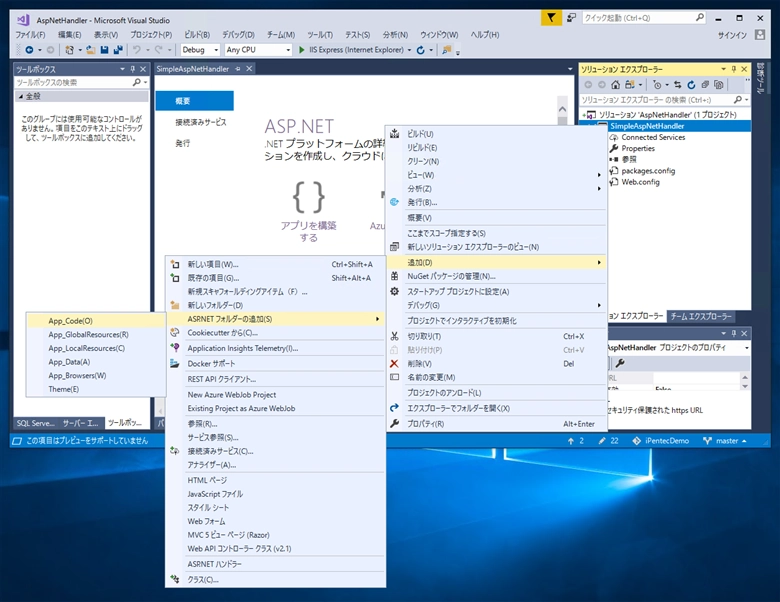
Task: Select プロパティ(R) in context menu
Action: 496,424
